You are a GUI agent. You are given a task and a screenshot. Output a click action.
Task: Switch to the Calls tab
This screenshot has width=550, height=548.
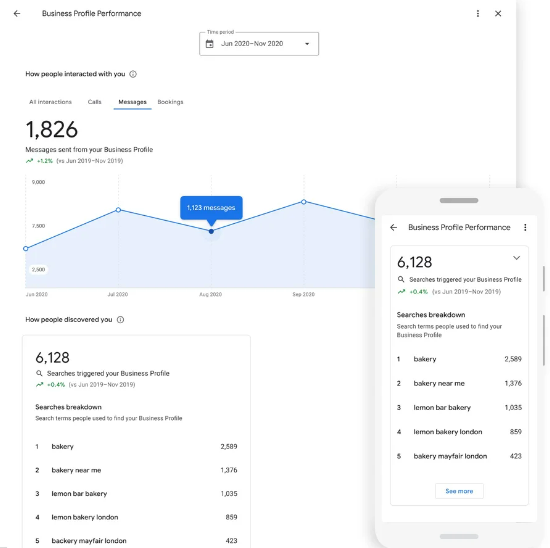coord(94,102)
